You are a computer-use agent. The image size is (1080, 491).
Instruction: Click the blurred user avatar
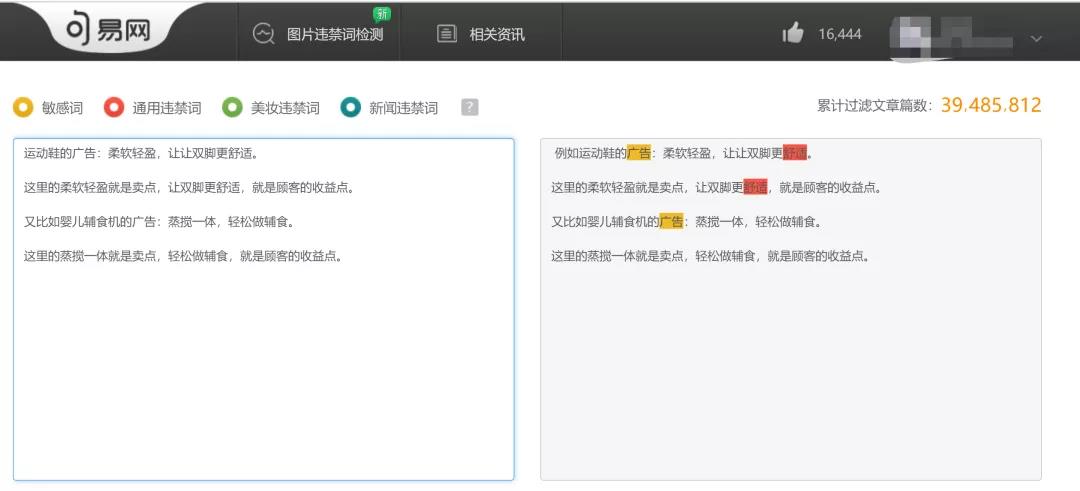(913, 36)
